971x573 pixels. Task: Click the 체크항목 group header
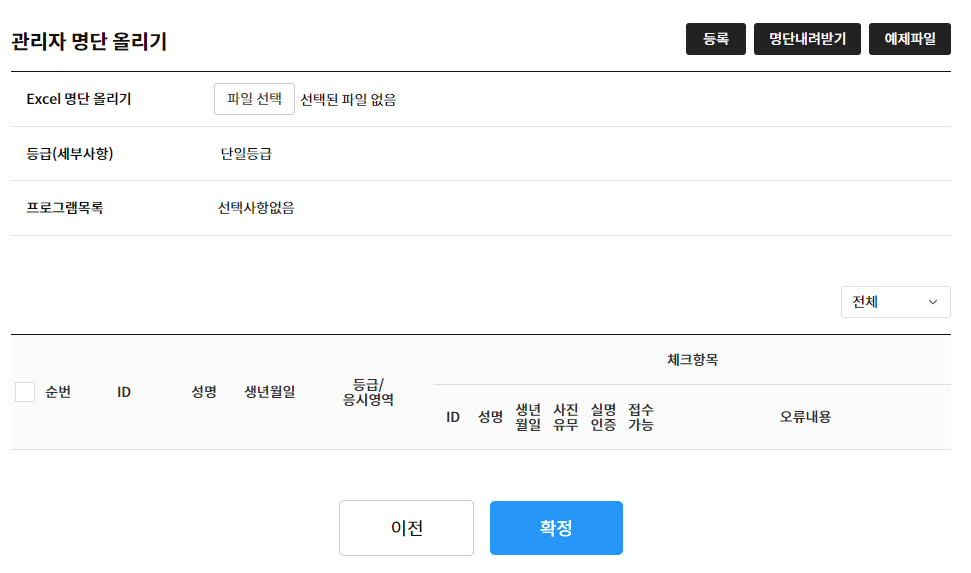(692, 360)
